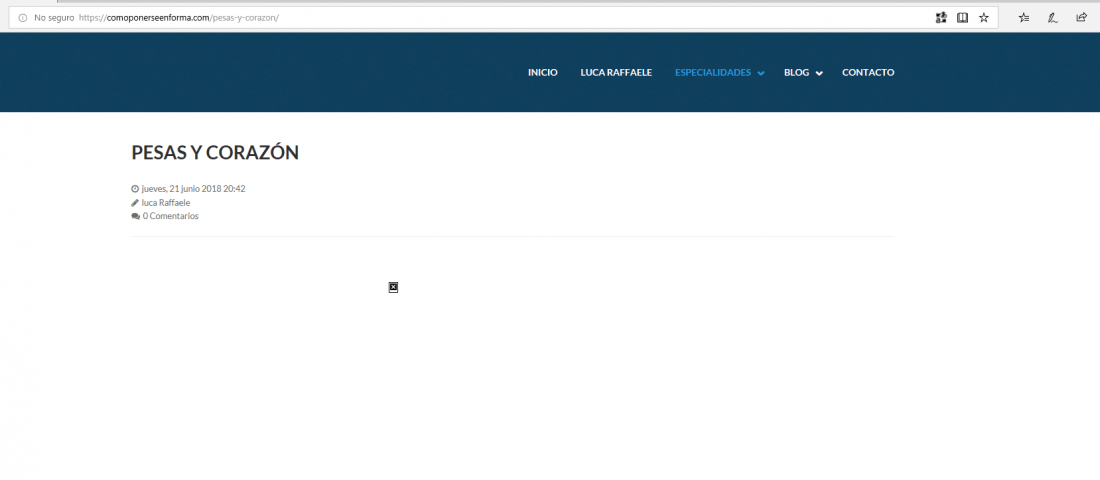Go to INICIO menu item

[543, 72]
